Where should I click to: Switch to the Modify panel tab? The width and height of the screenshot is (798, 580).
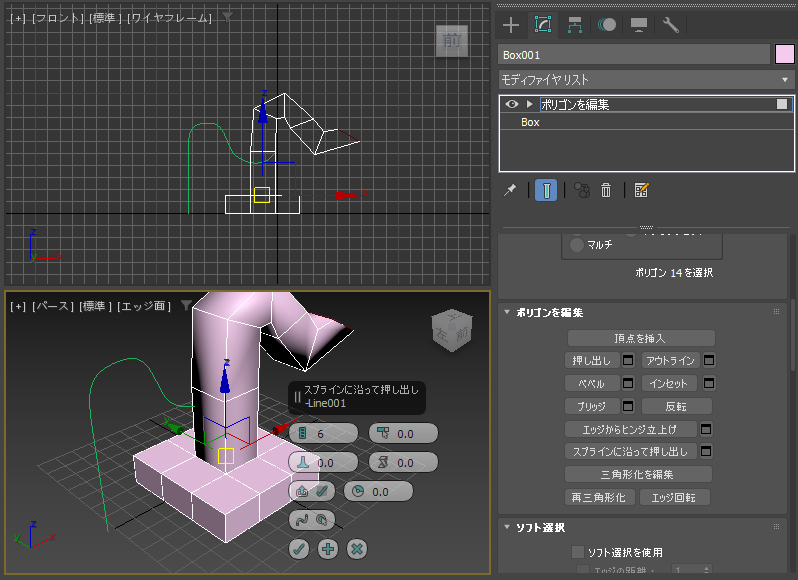pos(543,24)
